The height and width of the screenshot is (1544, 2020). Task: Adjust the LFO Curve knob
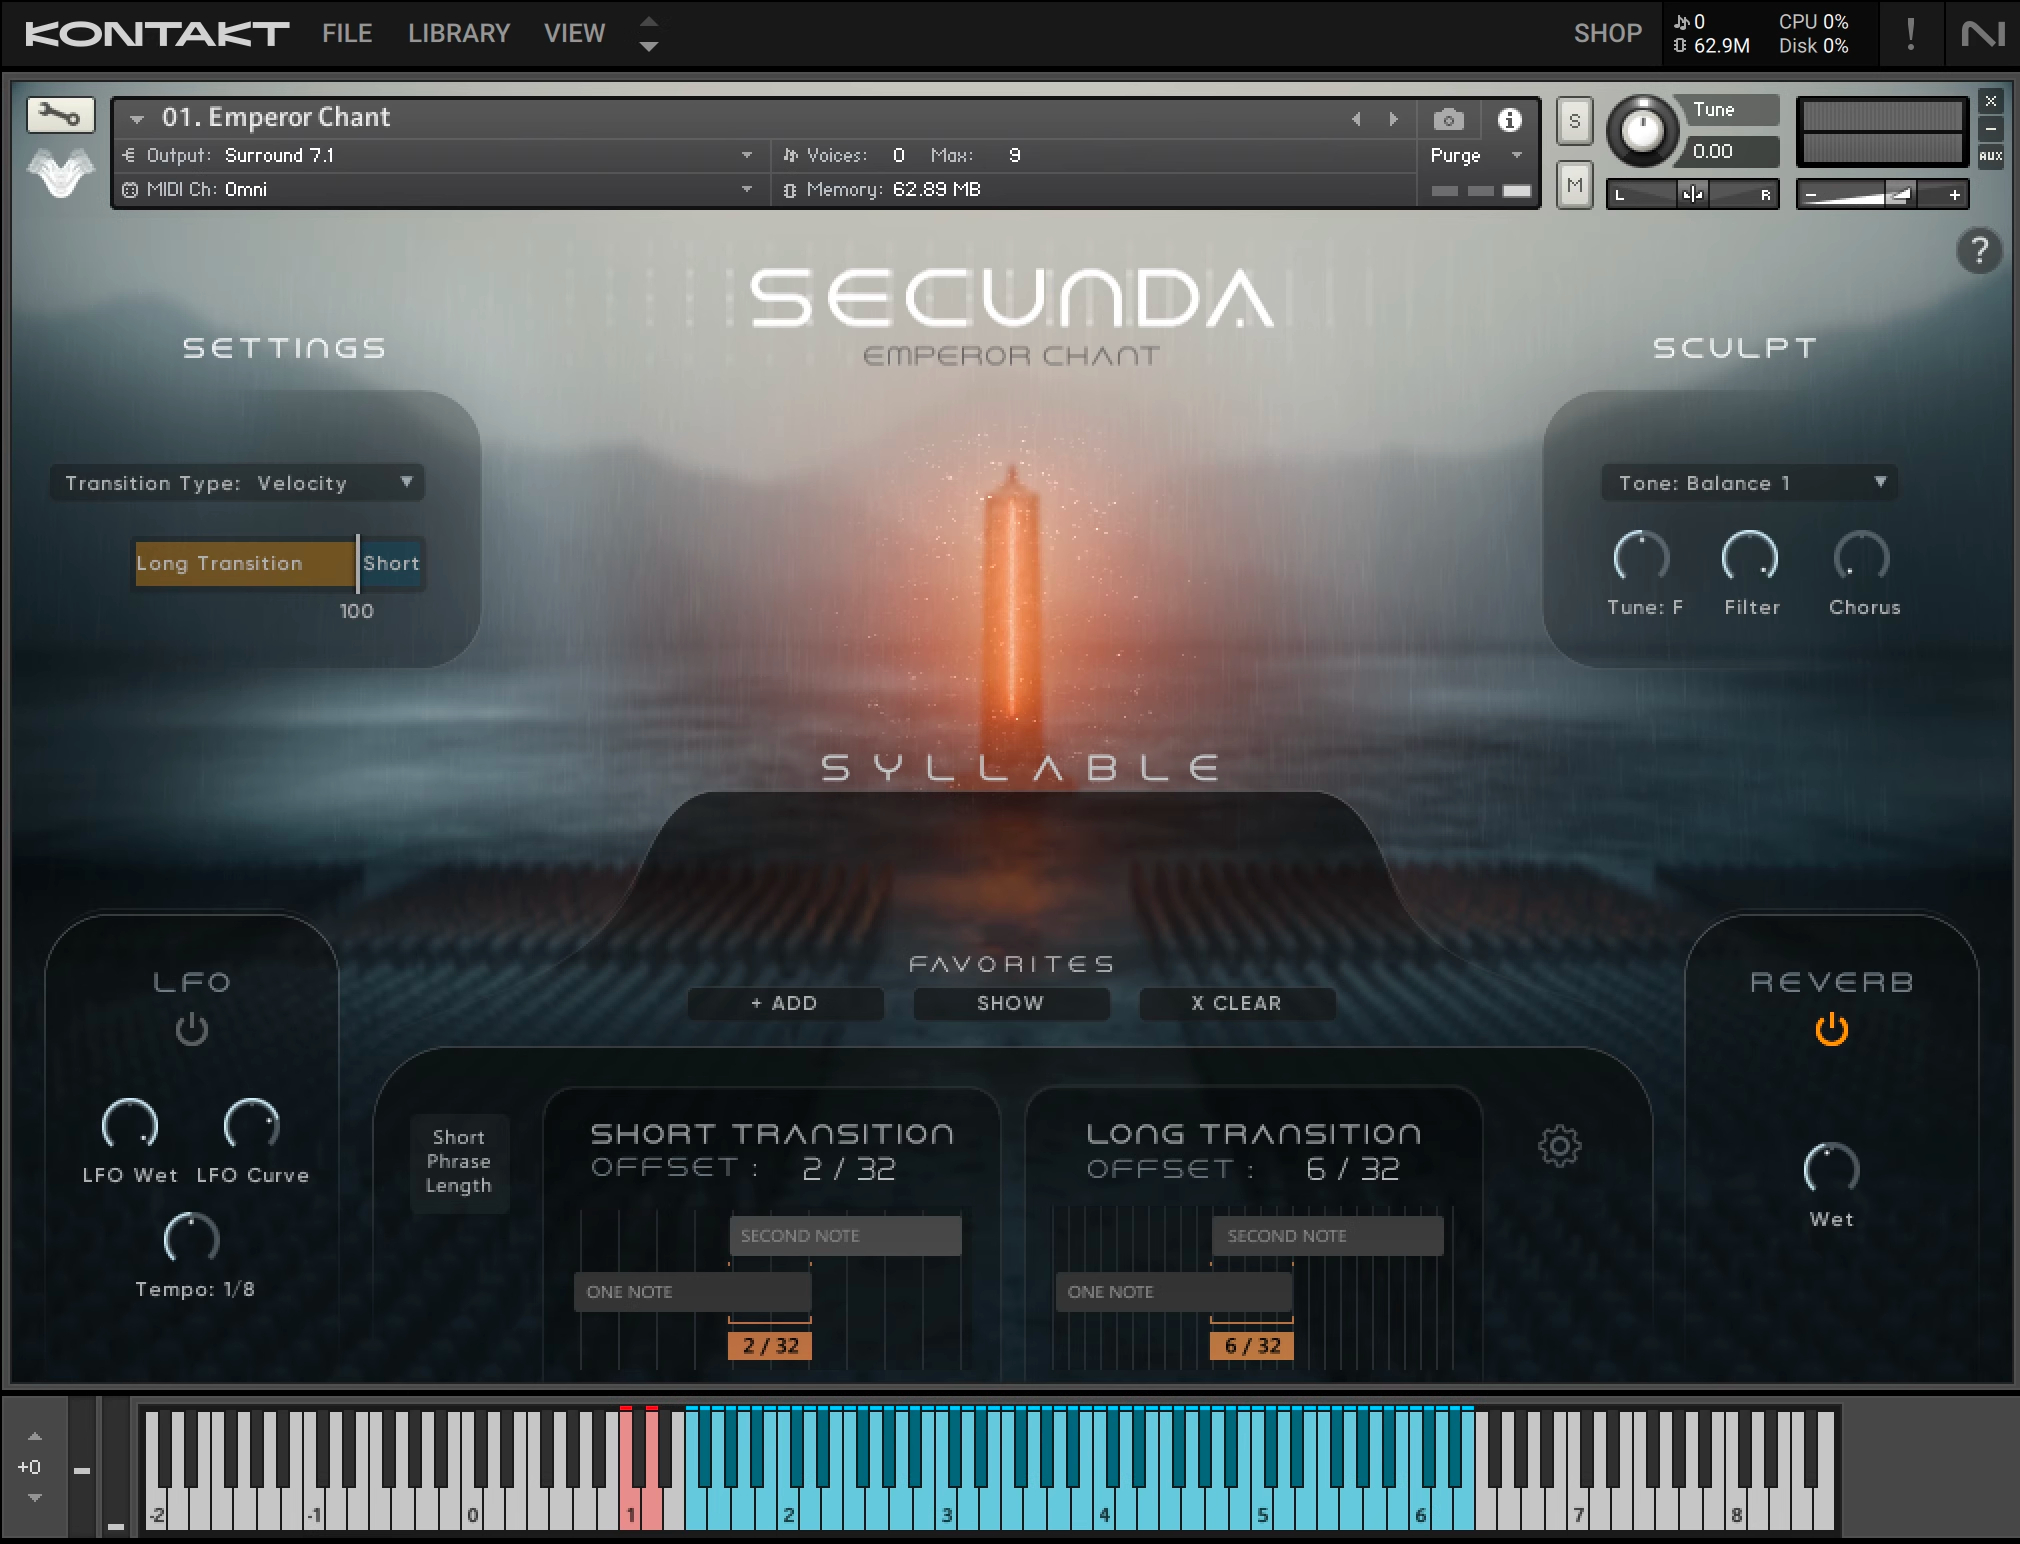click(x=252, y=1124)
